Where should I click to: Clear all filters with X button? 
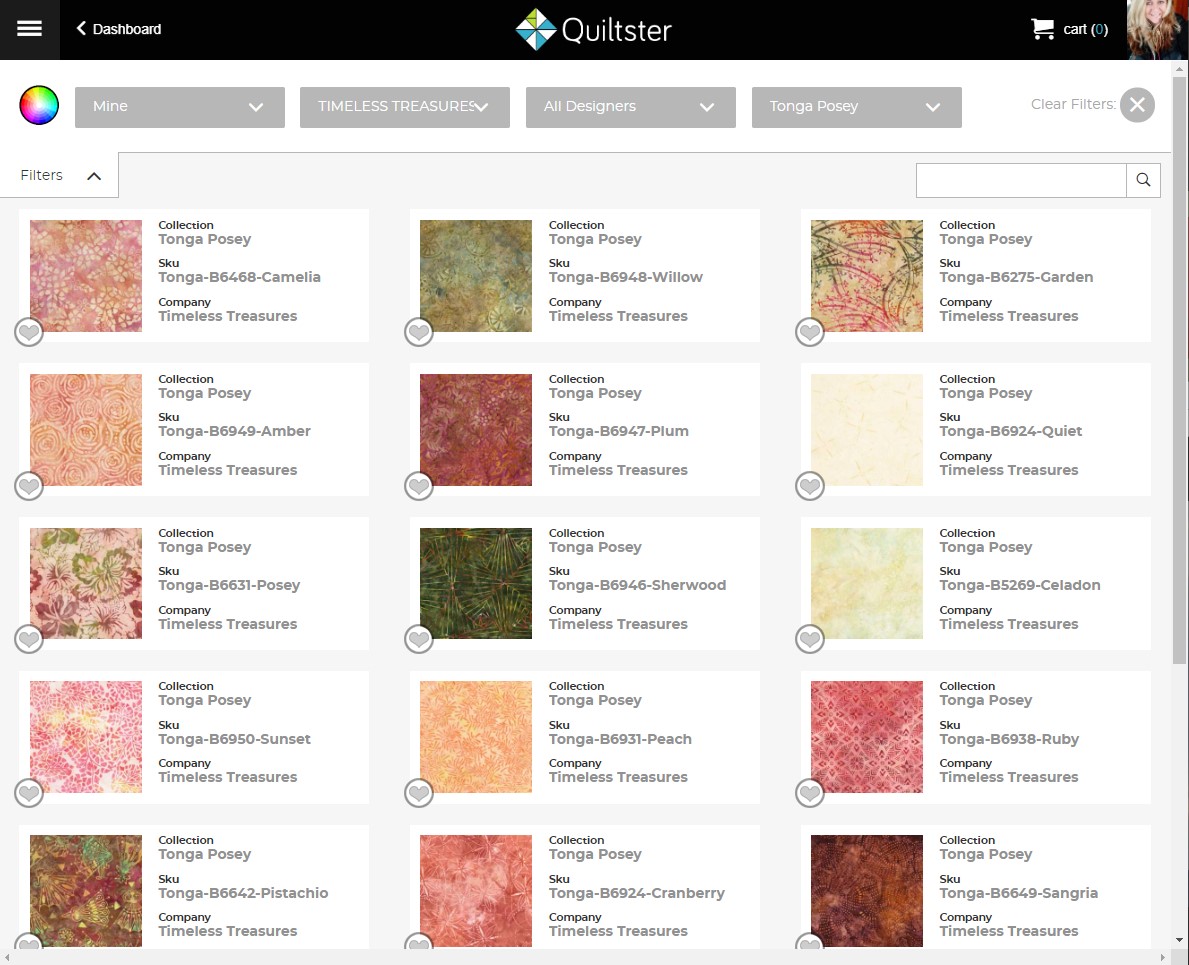click(1137, 105)
